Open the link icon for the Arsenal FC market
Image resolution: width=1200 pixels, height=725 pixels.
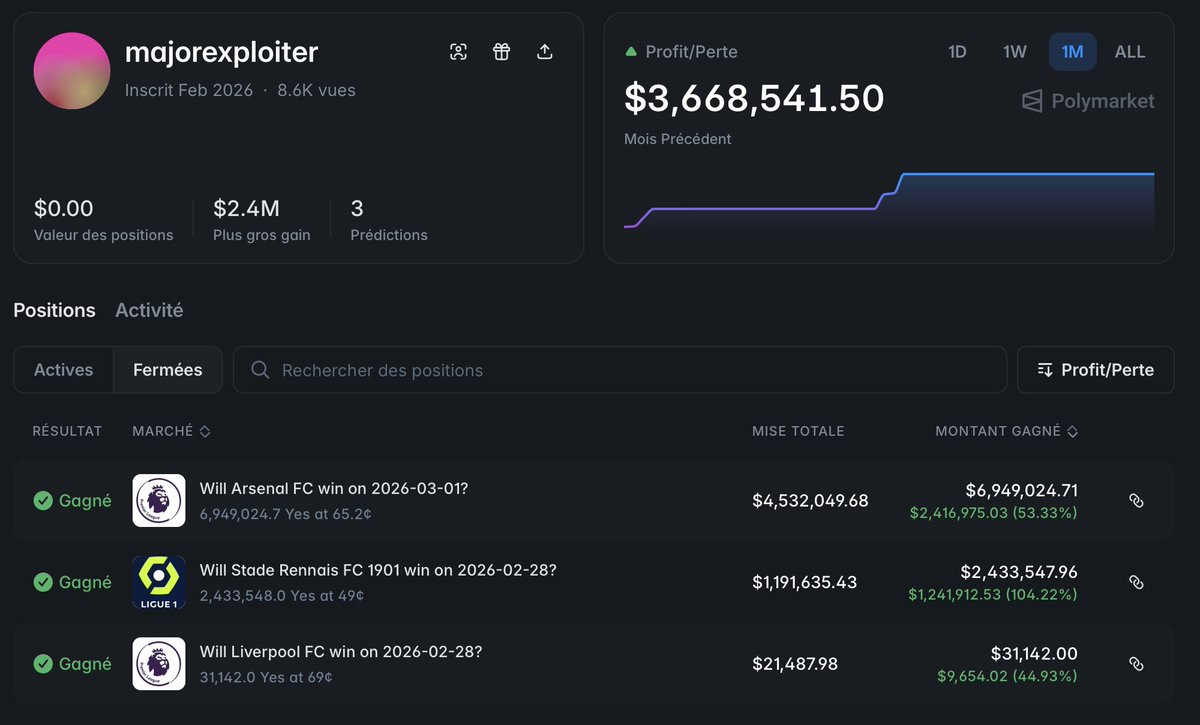pyautogui.click(x=1136, y=500)
